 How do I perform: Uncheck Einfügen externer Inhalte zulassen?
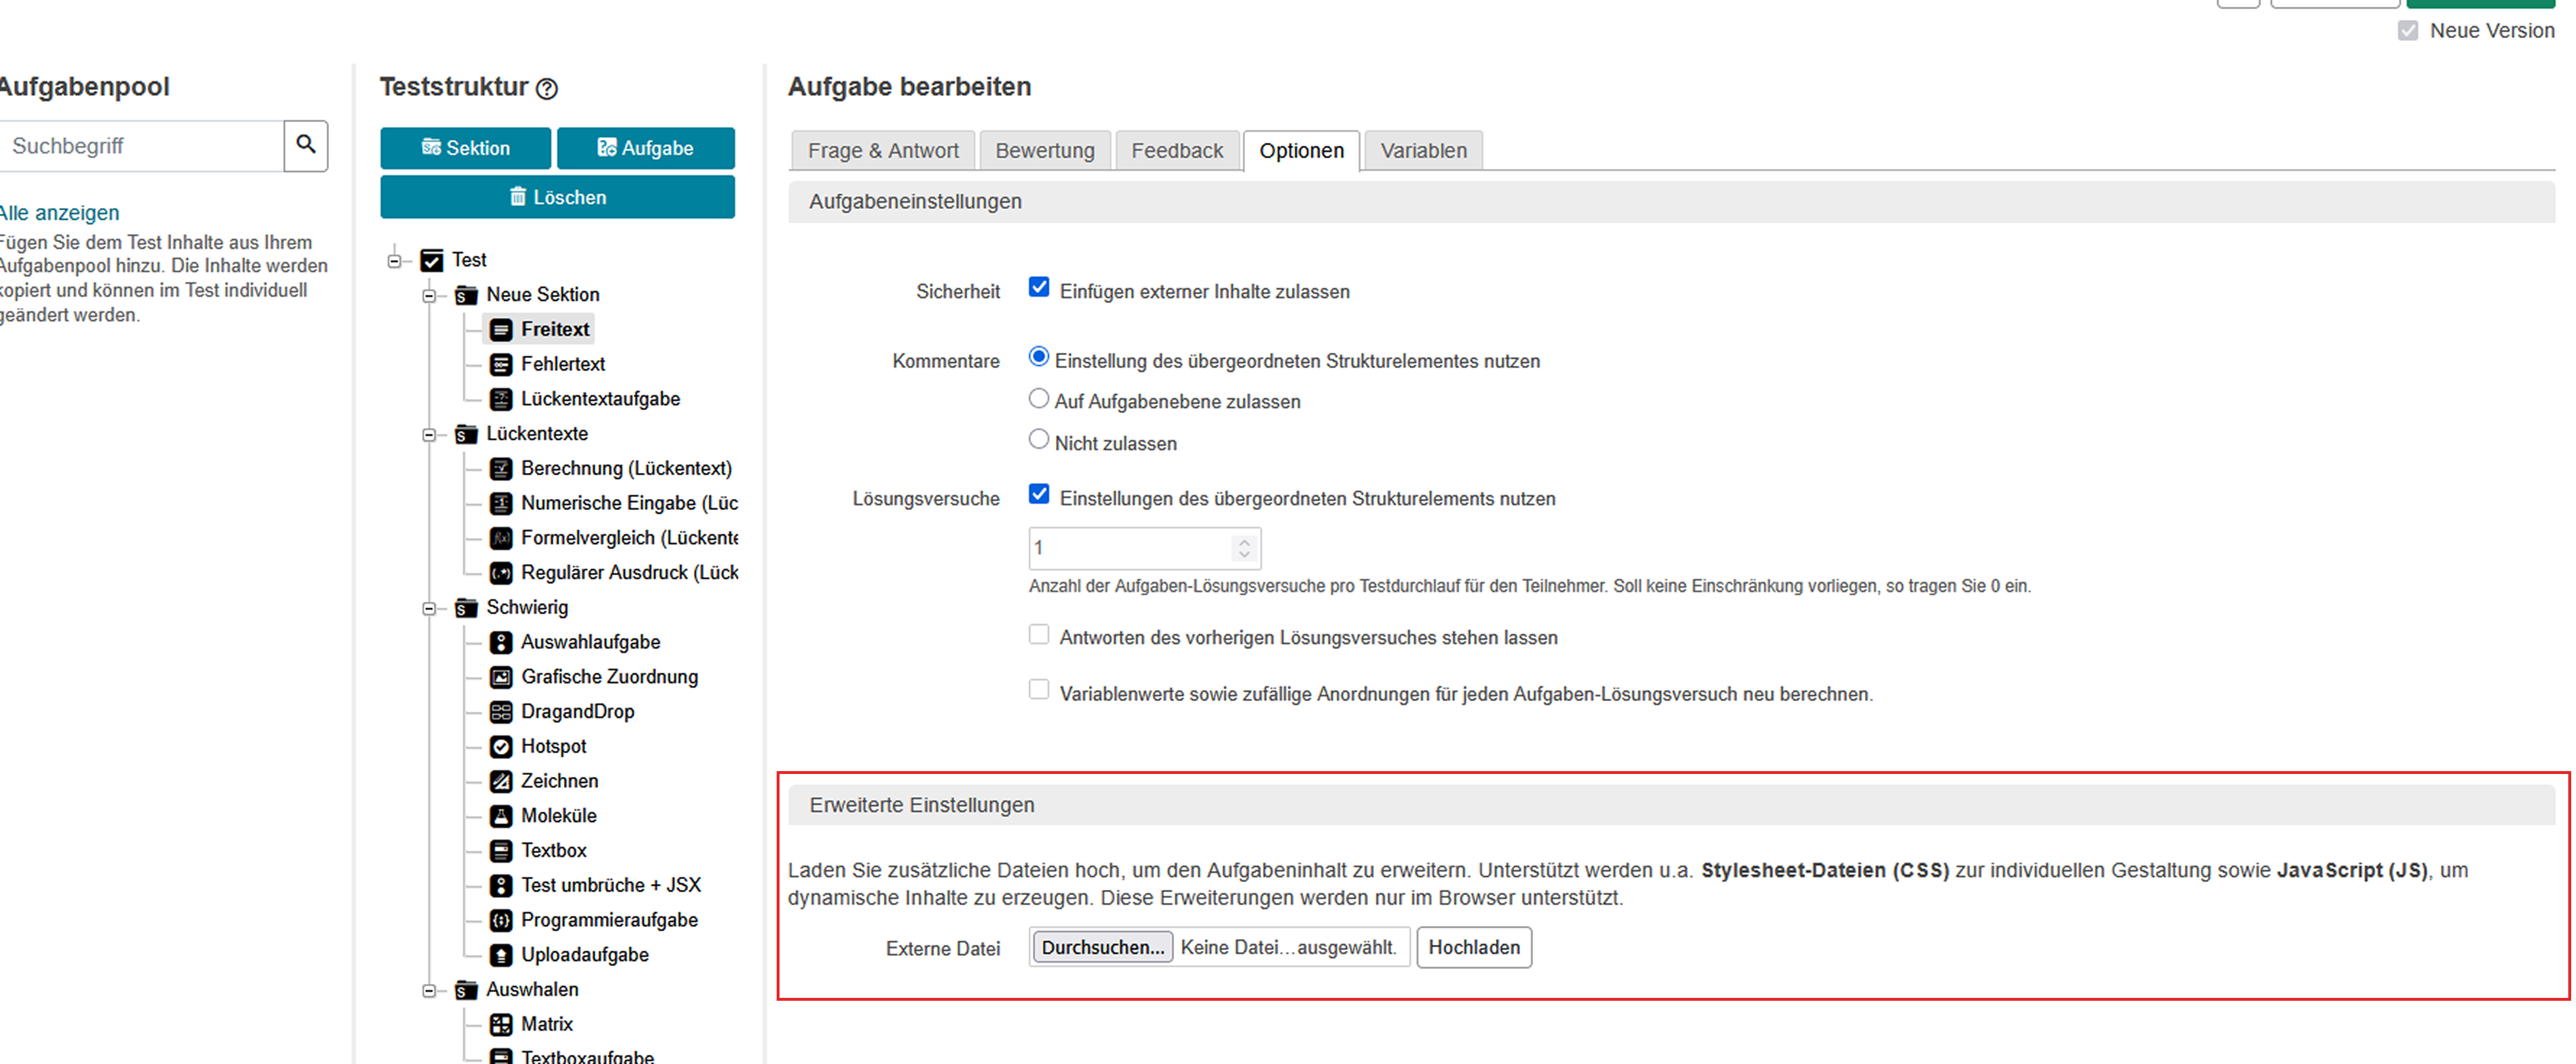[1039, 288]
